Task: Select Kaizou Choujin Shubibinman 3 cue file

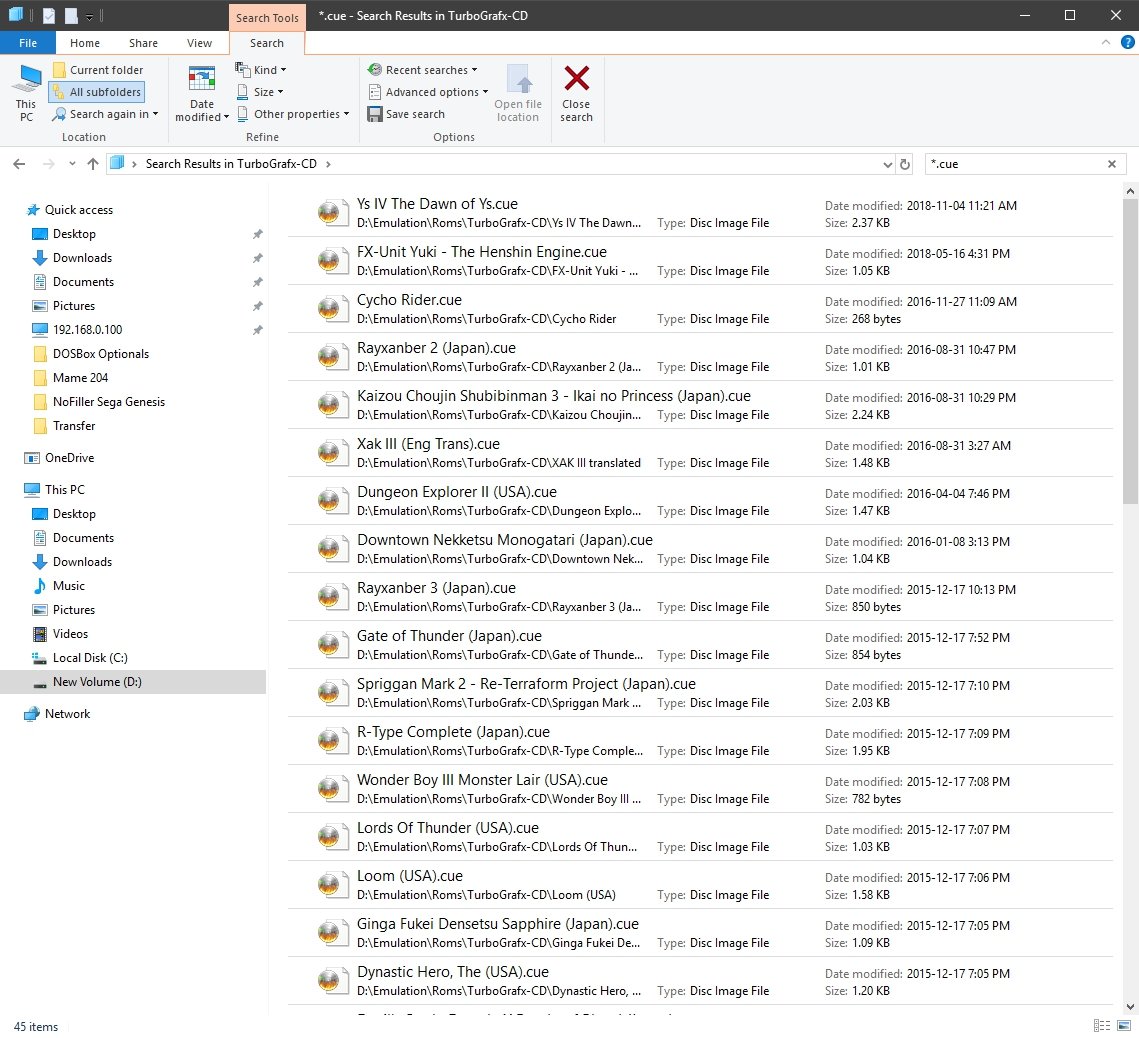Action: point(700,405)
